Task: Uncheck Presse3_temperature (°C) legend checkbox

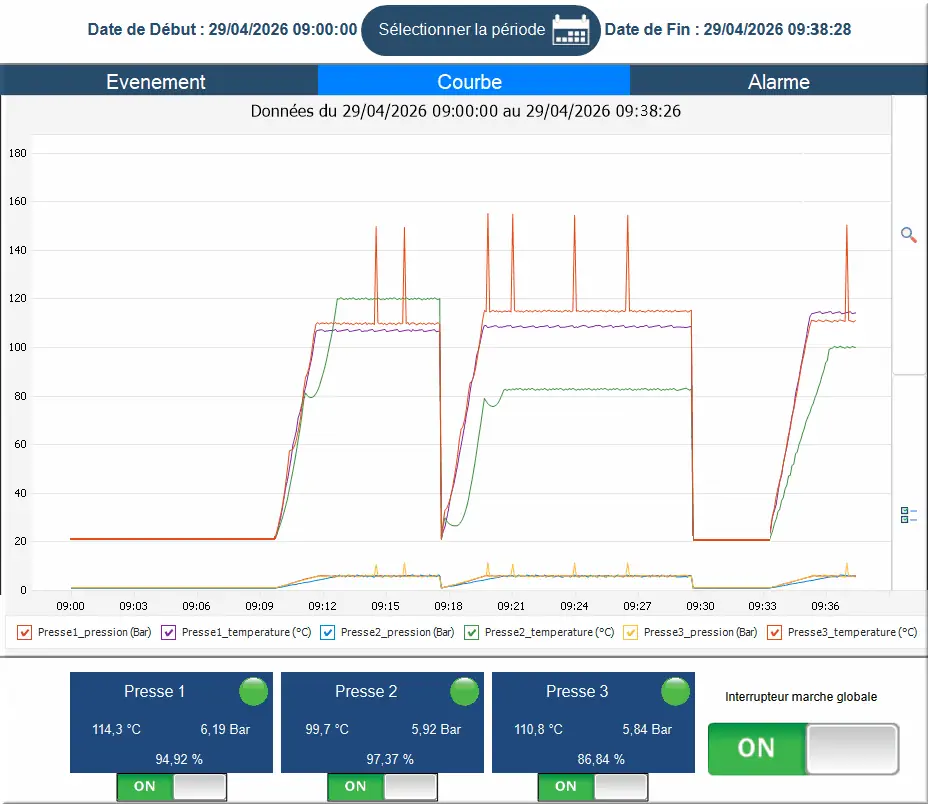Action: click(x=774, y=632)
